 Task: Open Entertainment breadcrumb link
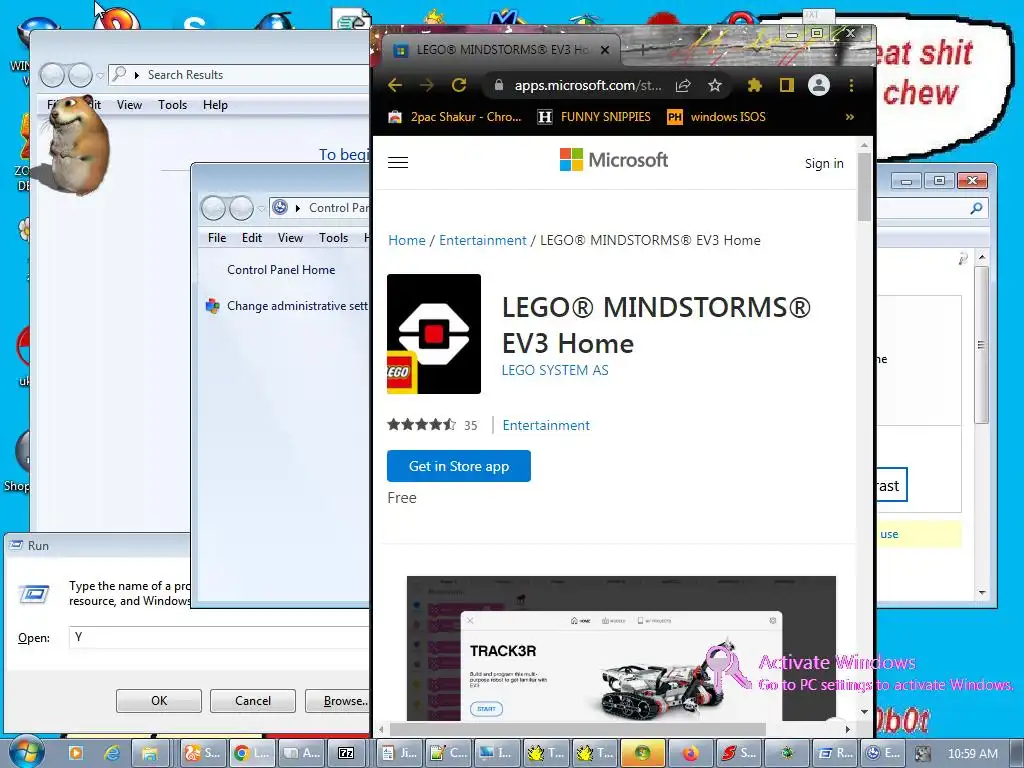pyautogui.click(x=483, y=240)
